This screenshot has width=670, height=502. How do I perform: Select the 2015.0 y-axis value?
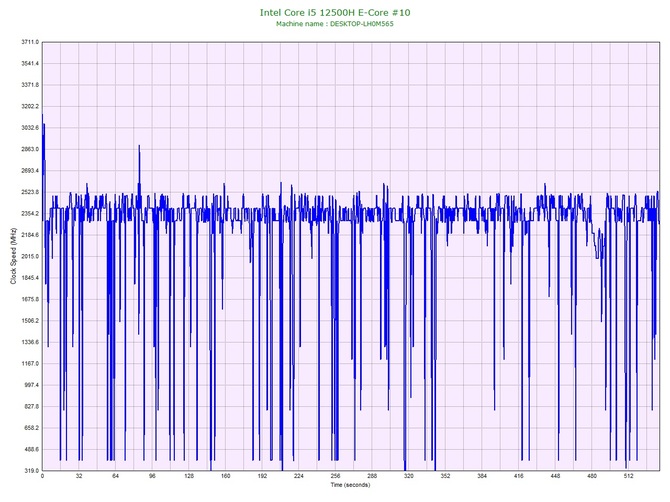tap(30, 256)
